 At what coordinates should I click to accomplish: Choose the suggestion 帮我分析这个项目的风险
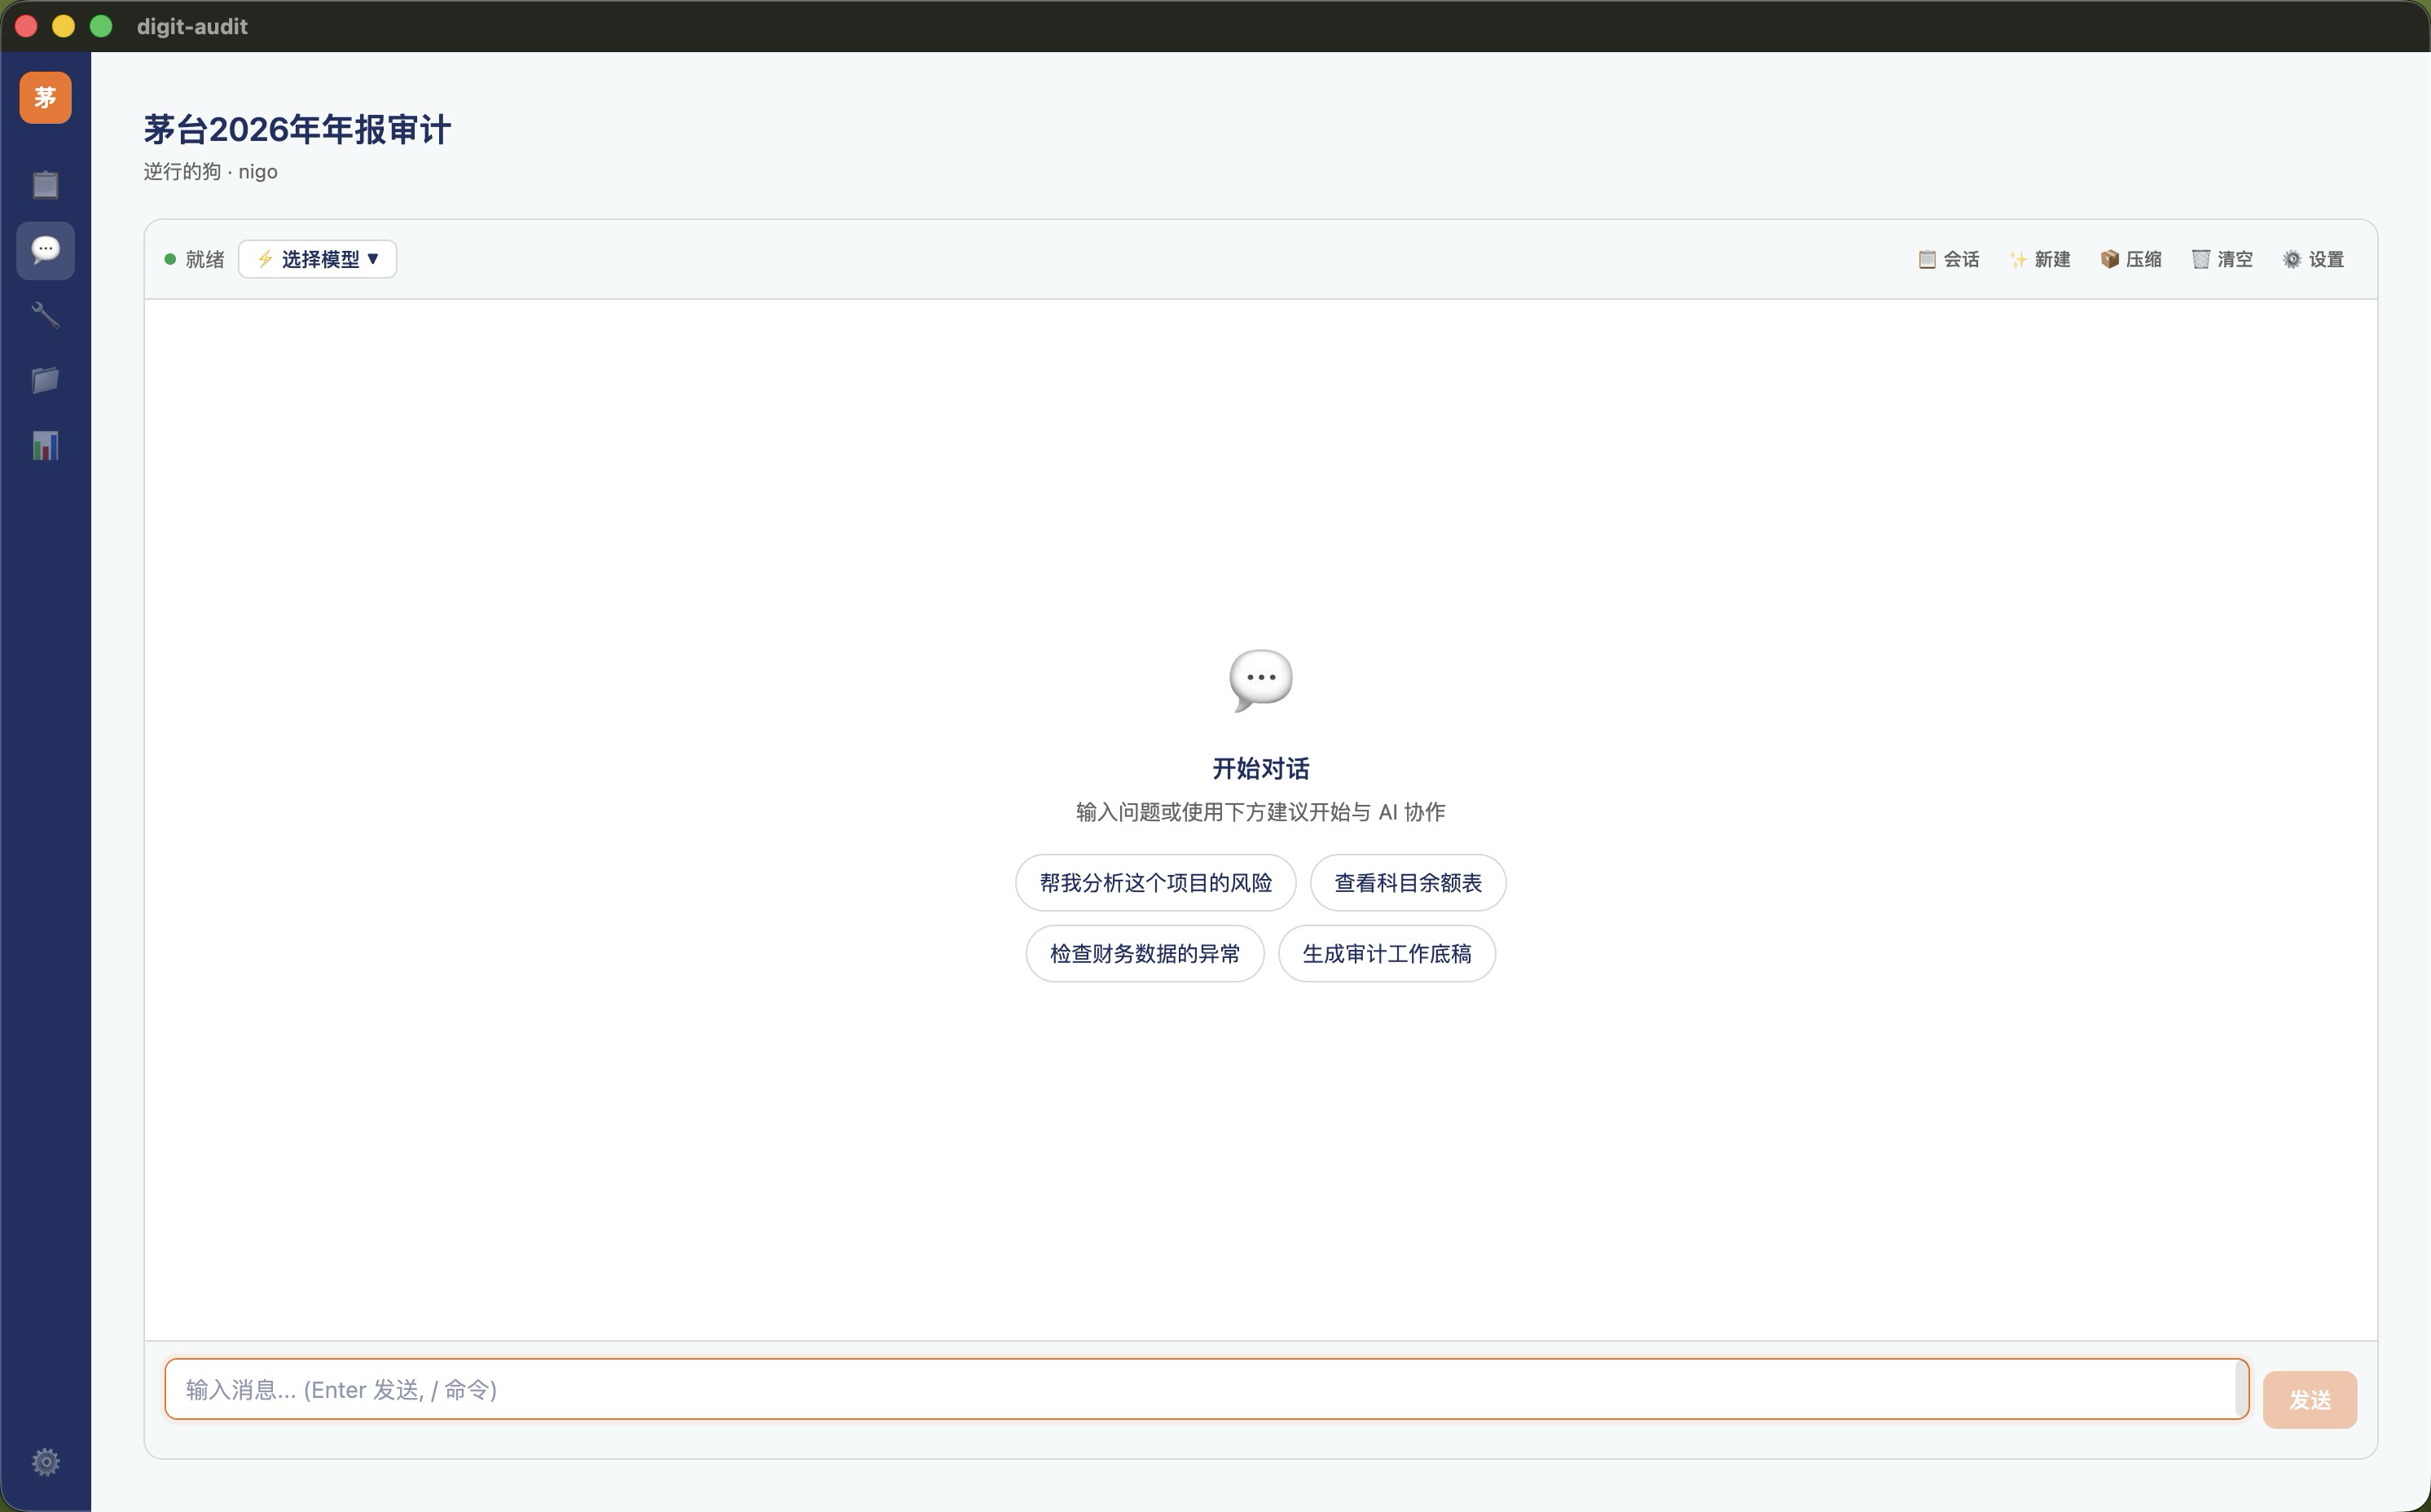(1155, 883)
